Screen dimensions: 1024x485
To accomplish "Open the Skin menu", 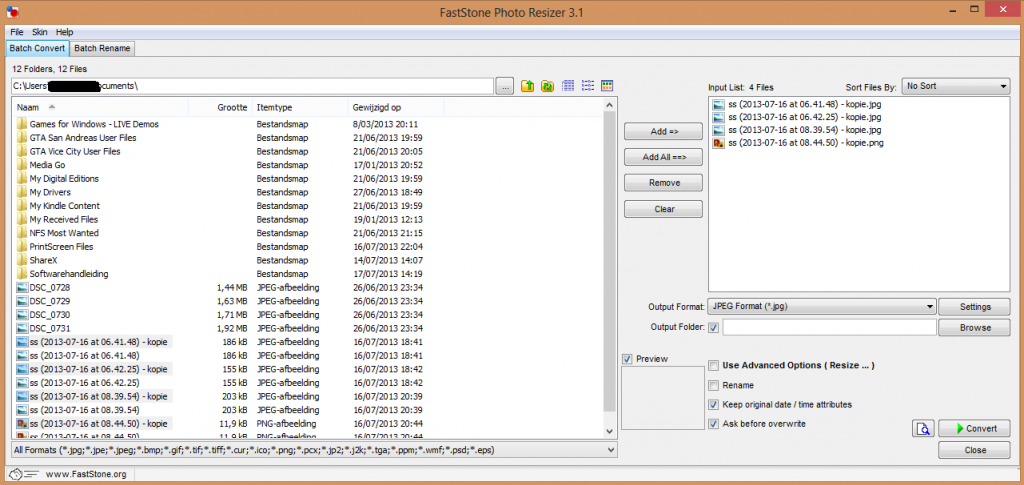I will tap(40, 32).
